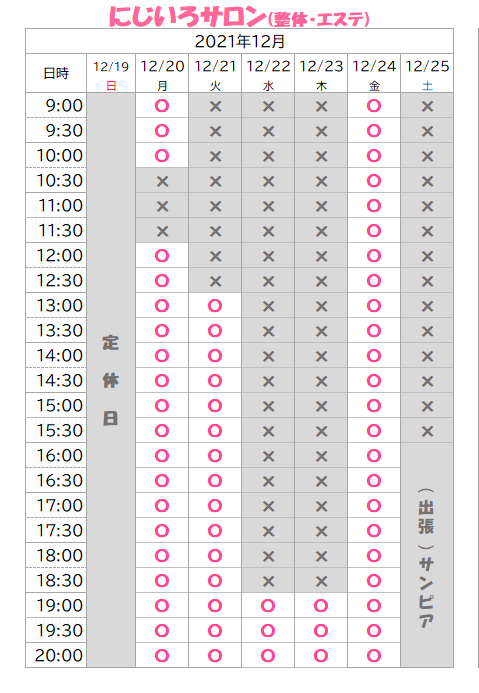Image resolution: width=479 pixels, height=693 pixels.
Task: Select the 18:30 circle on Tuesday 12/21
Action: point(215,580)
